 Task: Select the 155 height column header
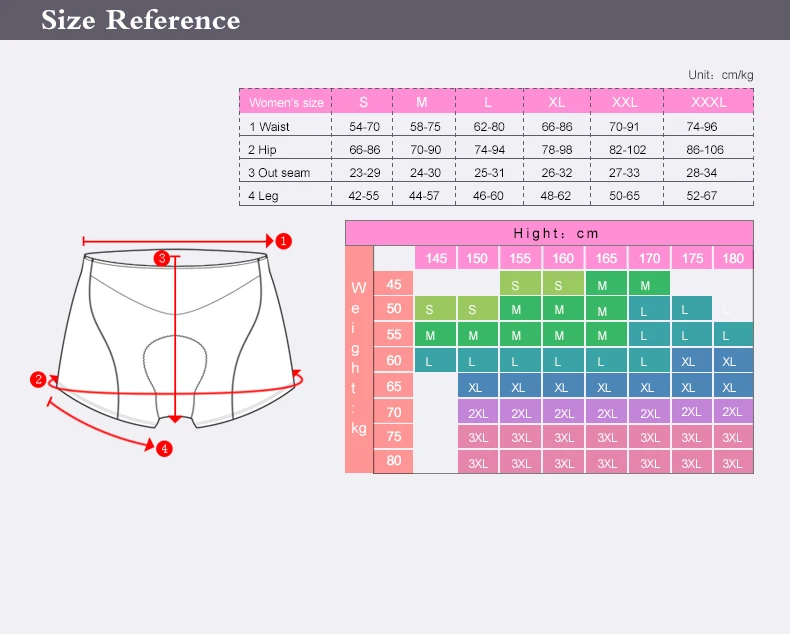pyautogui.click(x=520, y=259)
